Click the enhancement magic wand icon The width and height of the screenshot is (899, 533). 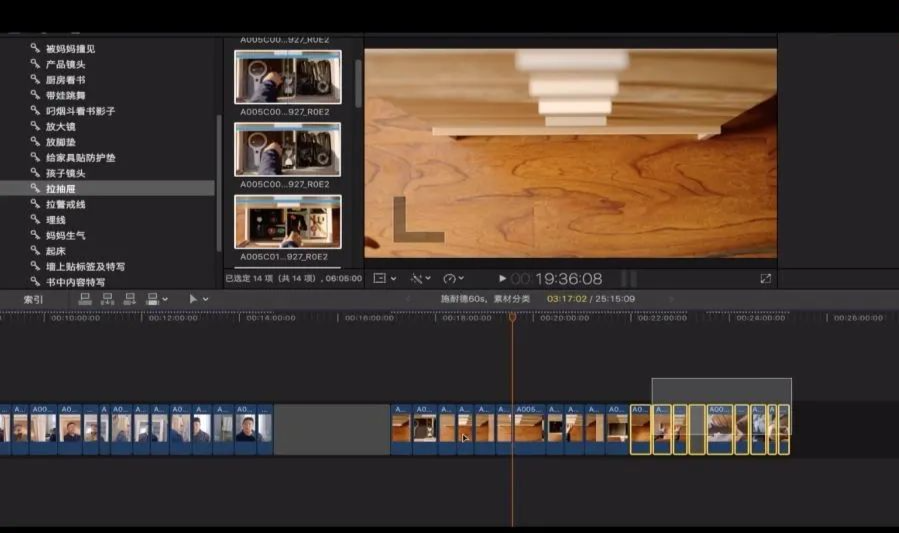click(x=417, y=278)
